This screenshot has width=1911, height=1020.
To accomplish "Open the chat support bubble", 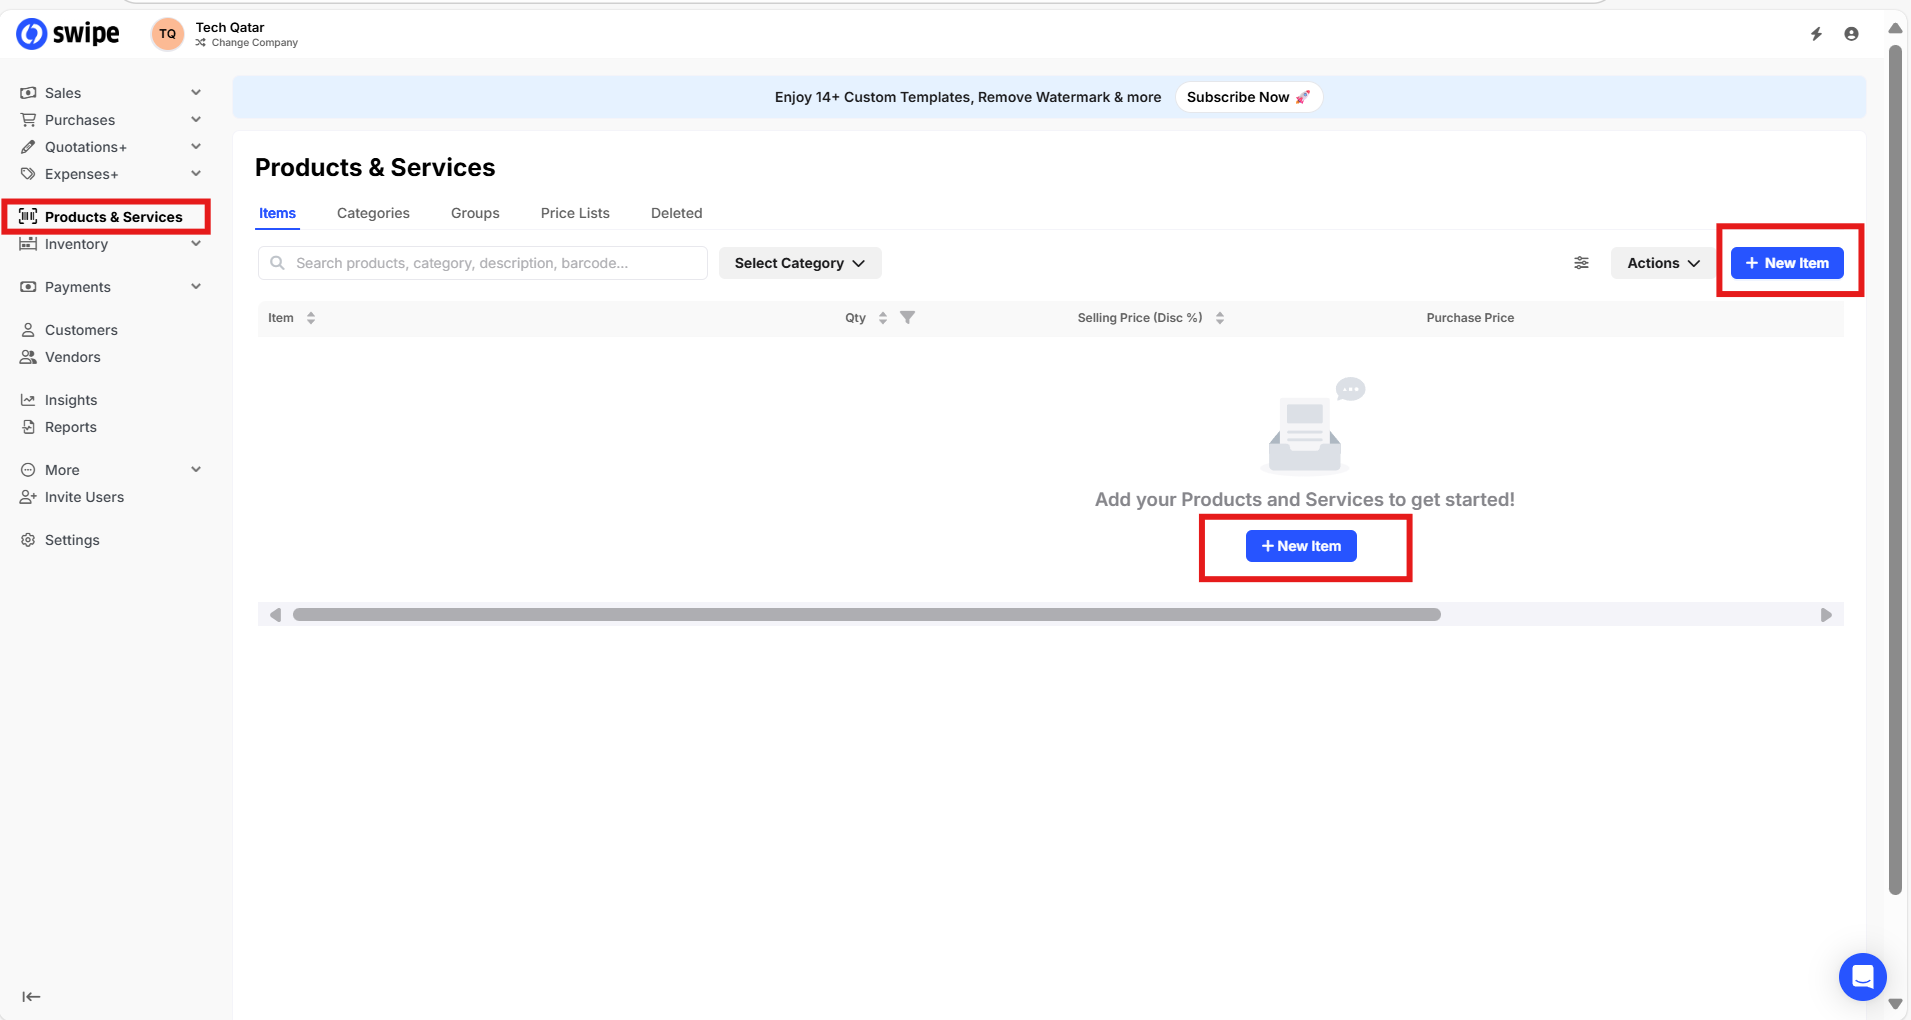I will coord(1862,976).
